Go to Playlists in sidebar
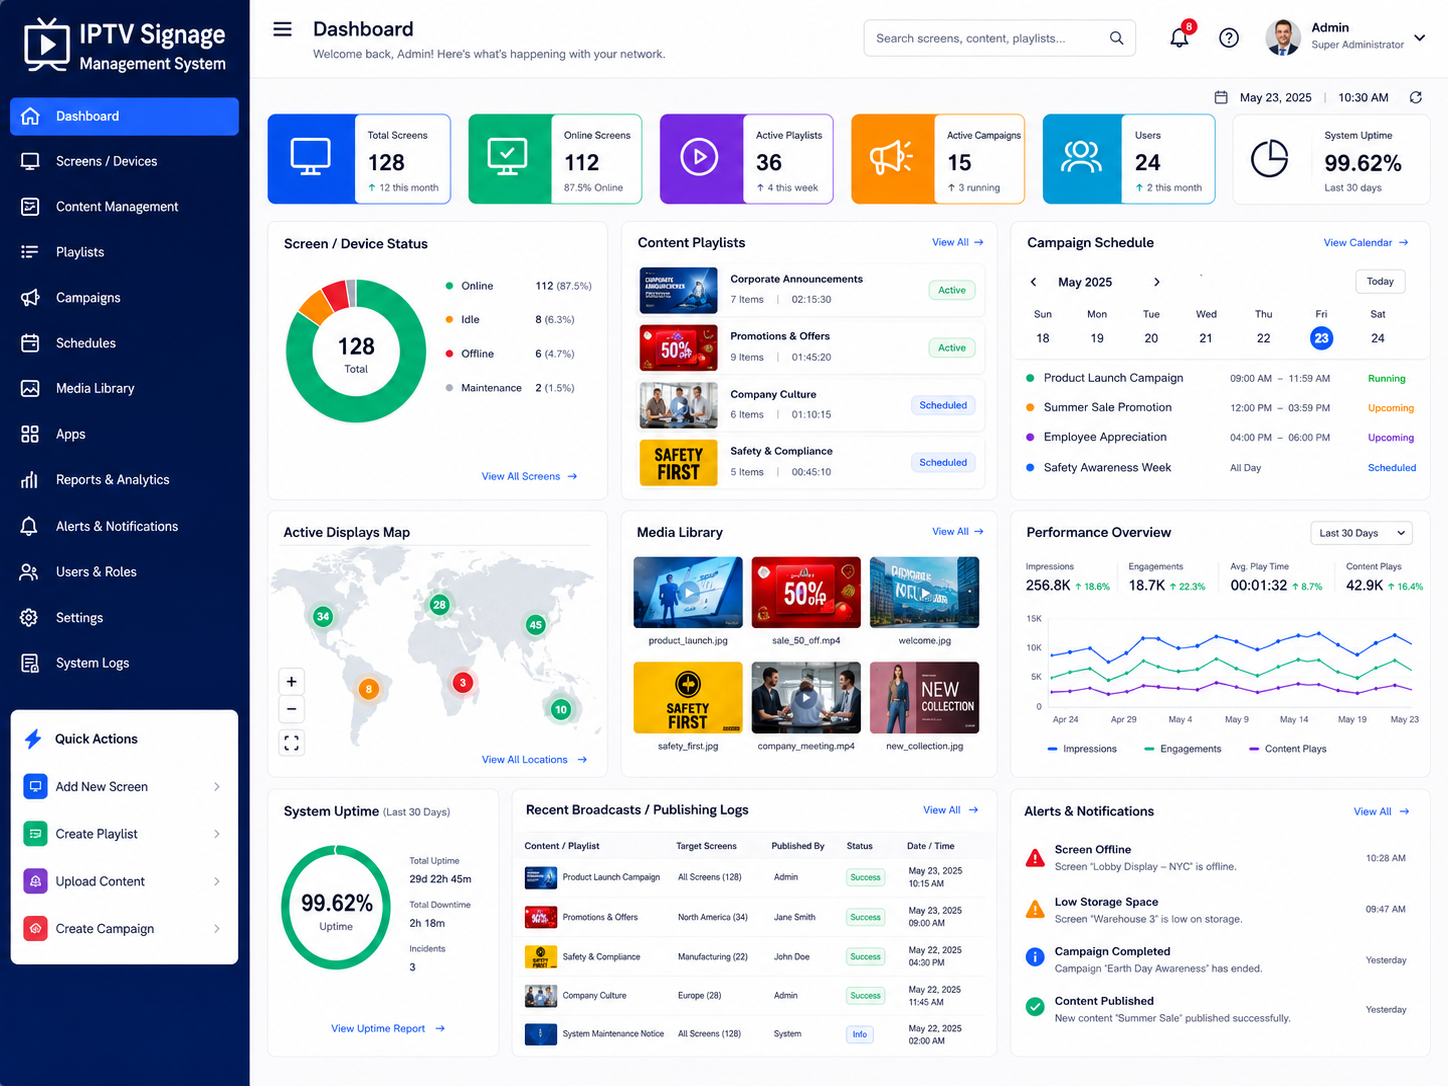 point(124,252)
